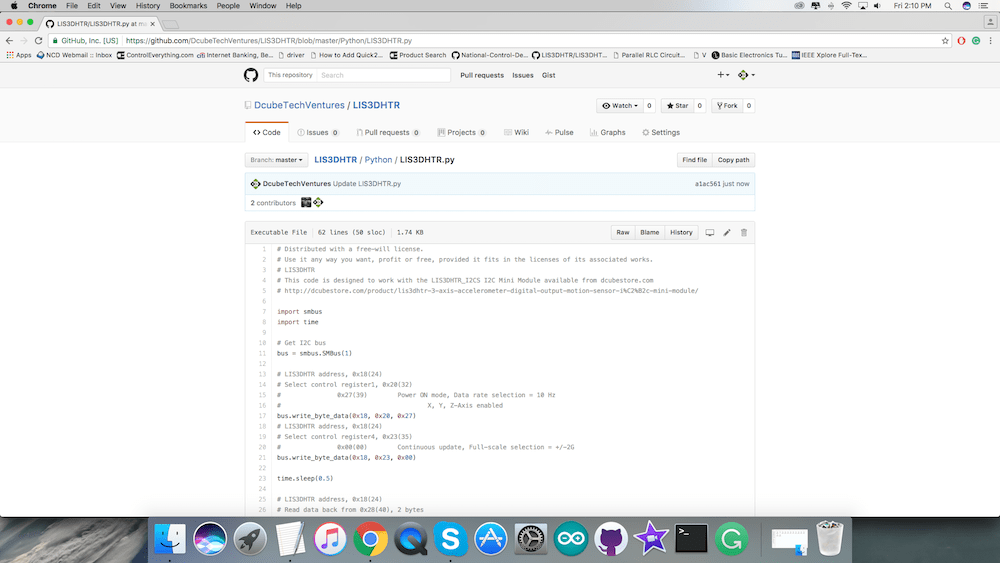Open iTunes music icon in dock
Viewport: 1000px width, 563px height.
click(x=330, y=539)
